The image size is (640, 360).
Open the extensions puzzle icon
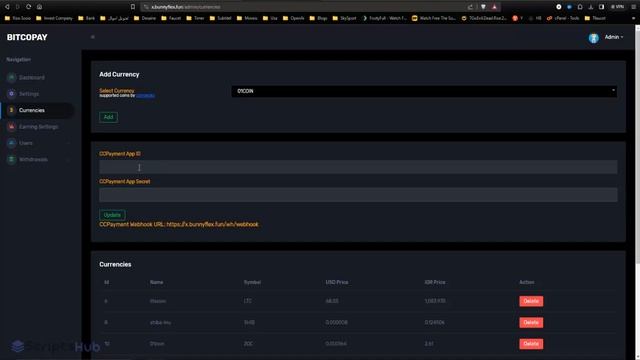[x=580, y=7]
